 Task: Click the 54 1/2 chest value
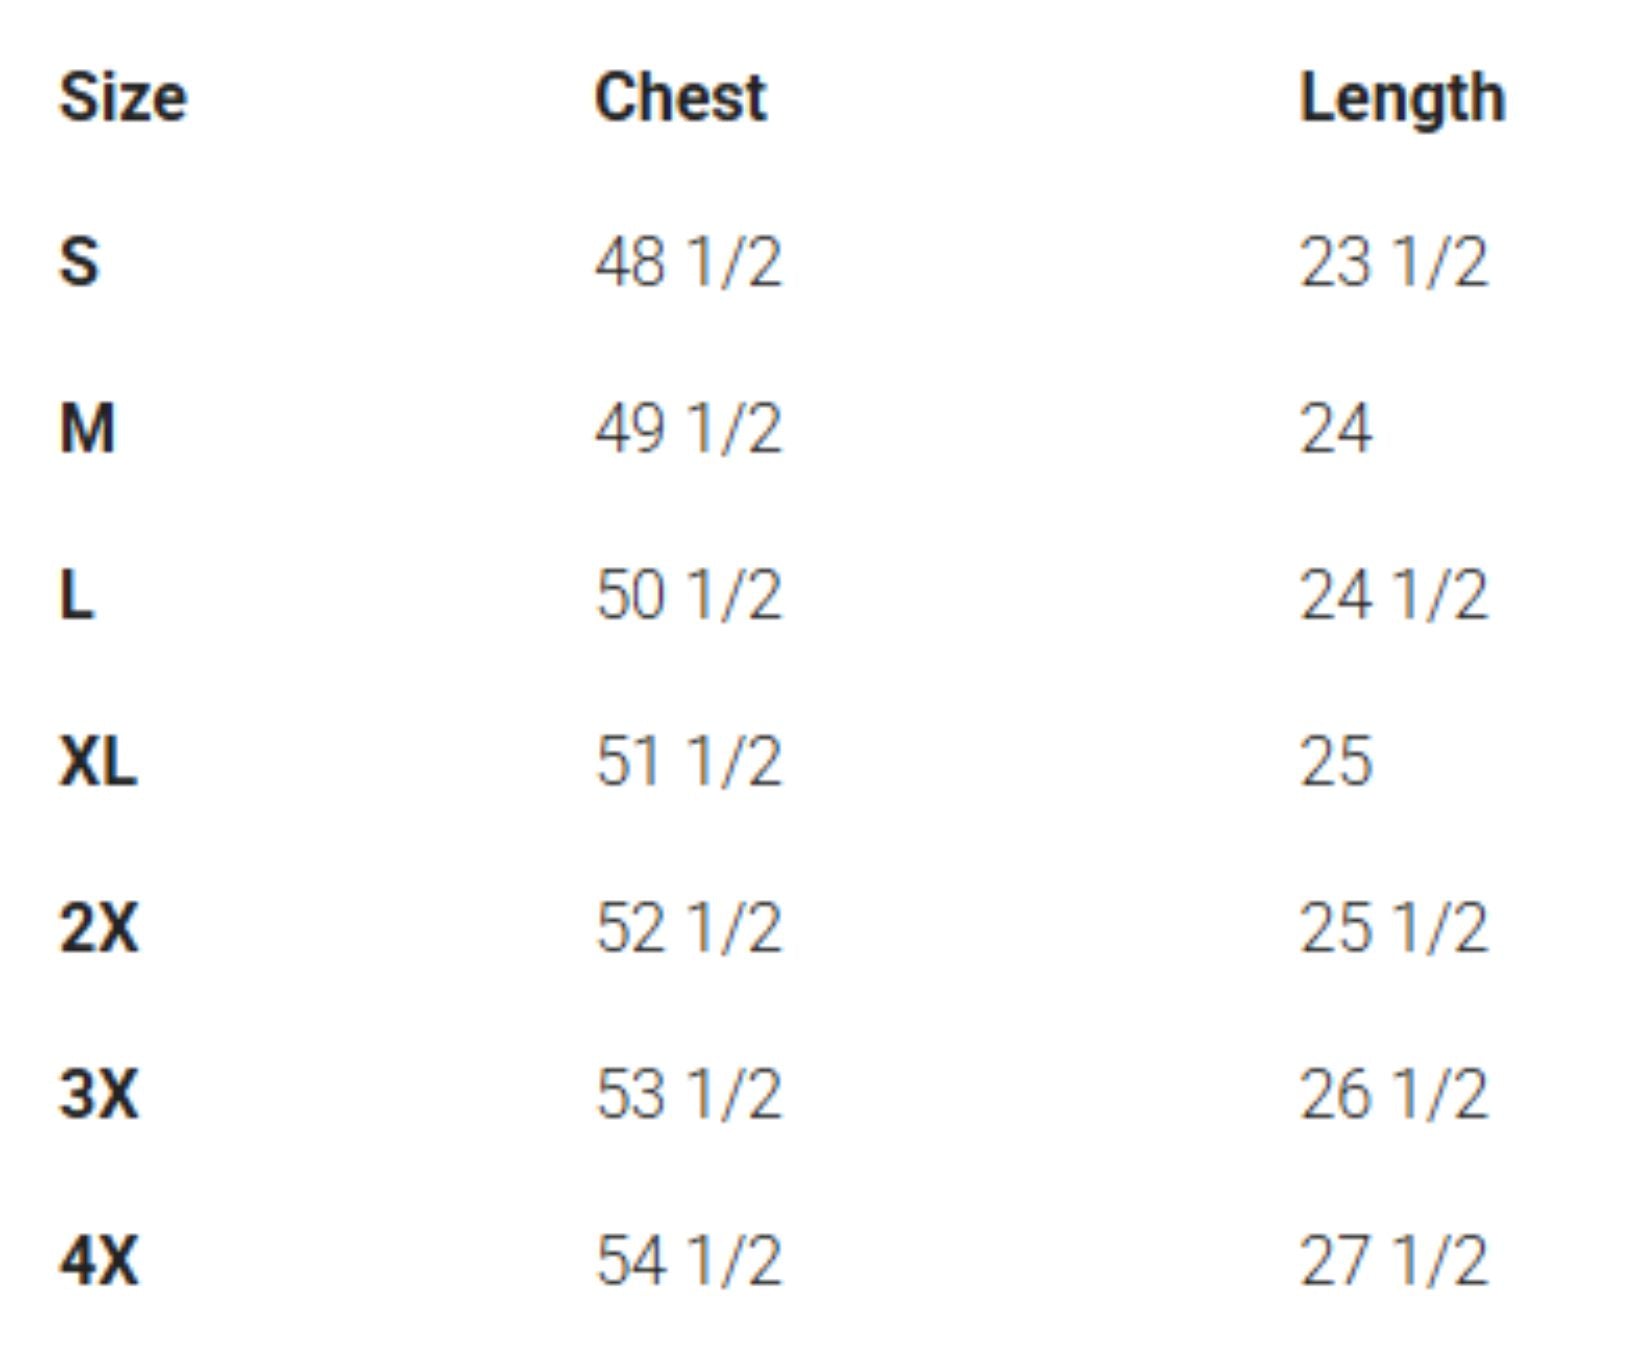[688, 1260]
